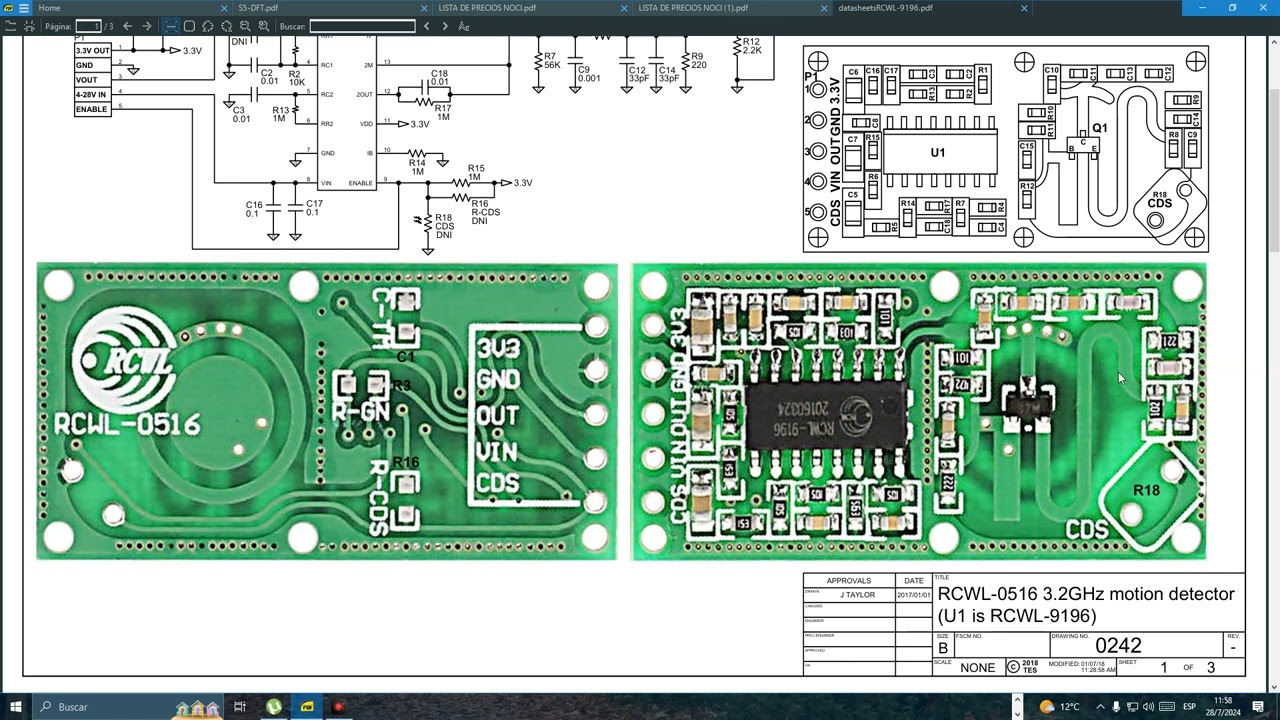Open the network tray icon
This screenshot has height=720, width=1280.
pos(1132,707)
